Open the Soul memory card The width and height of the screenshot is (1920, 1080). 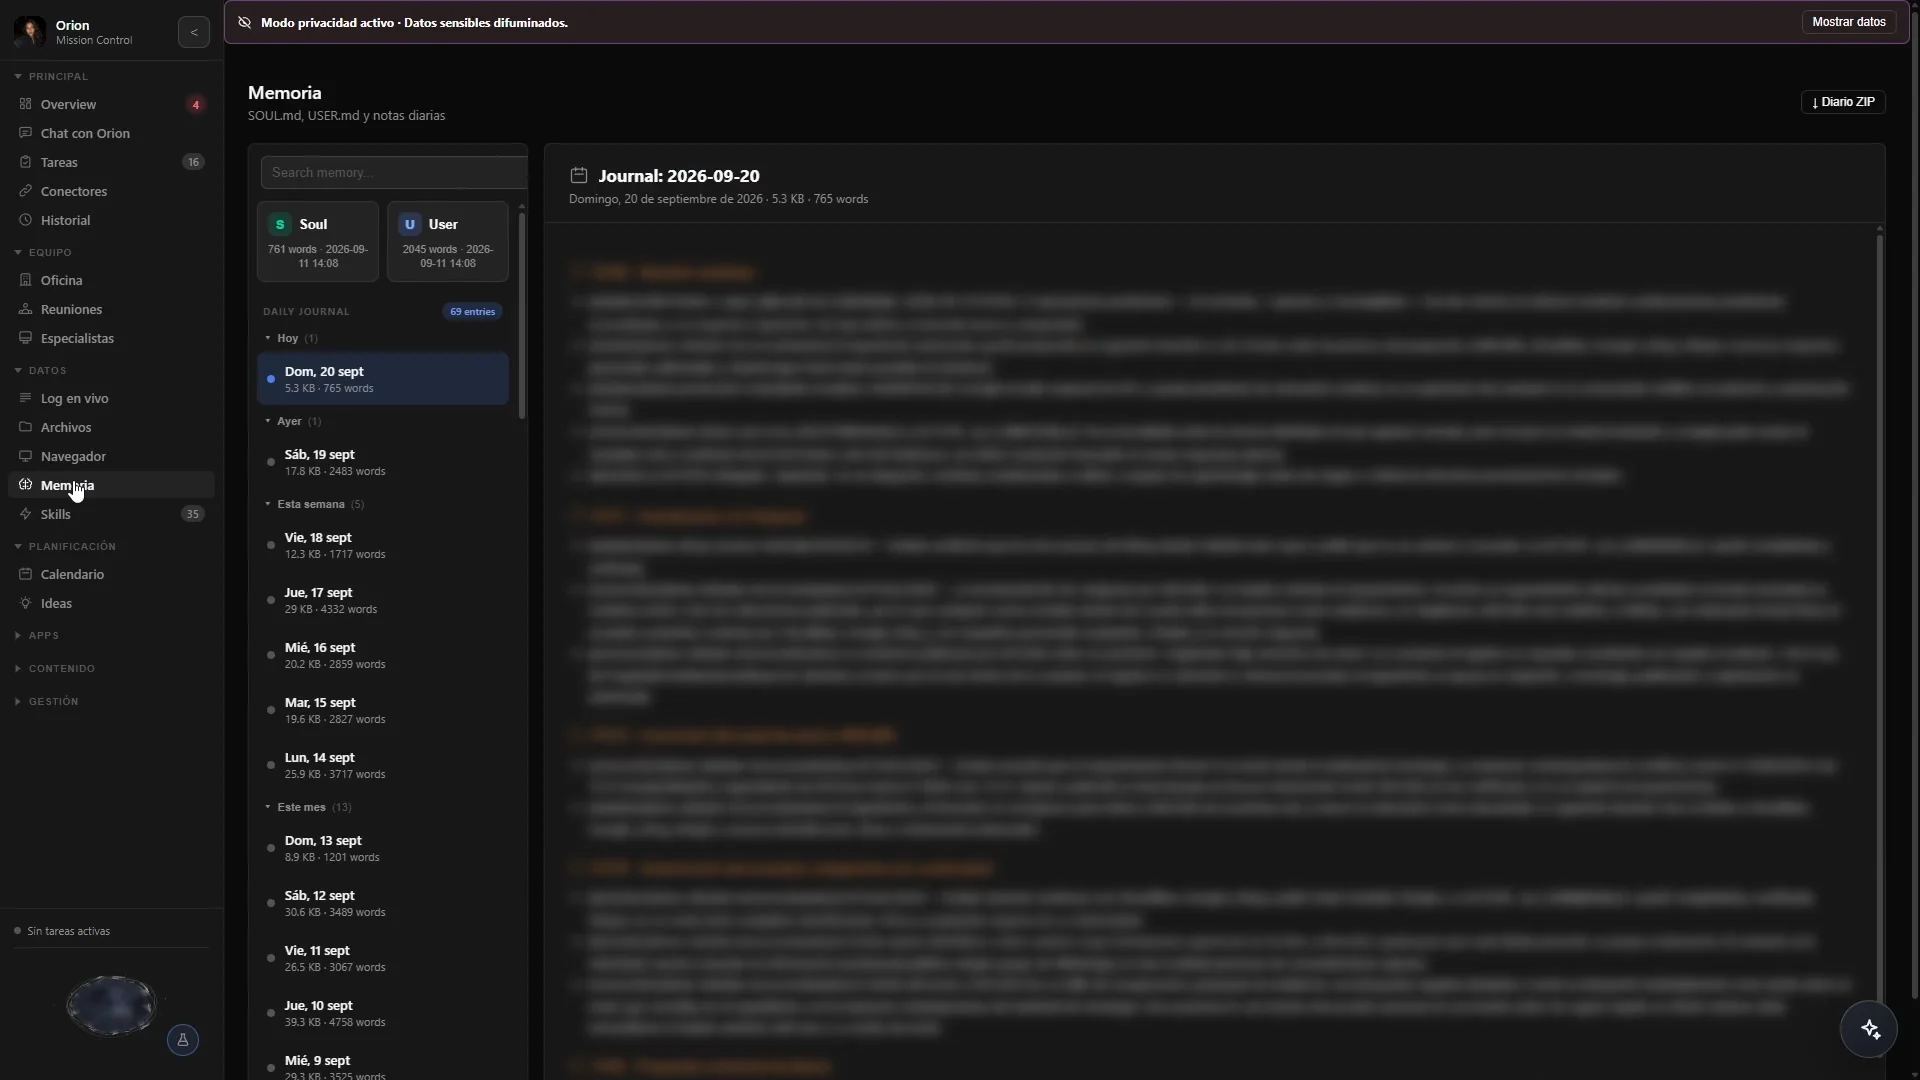318,241
